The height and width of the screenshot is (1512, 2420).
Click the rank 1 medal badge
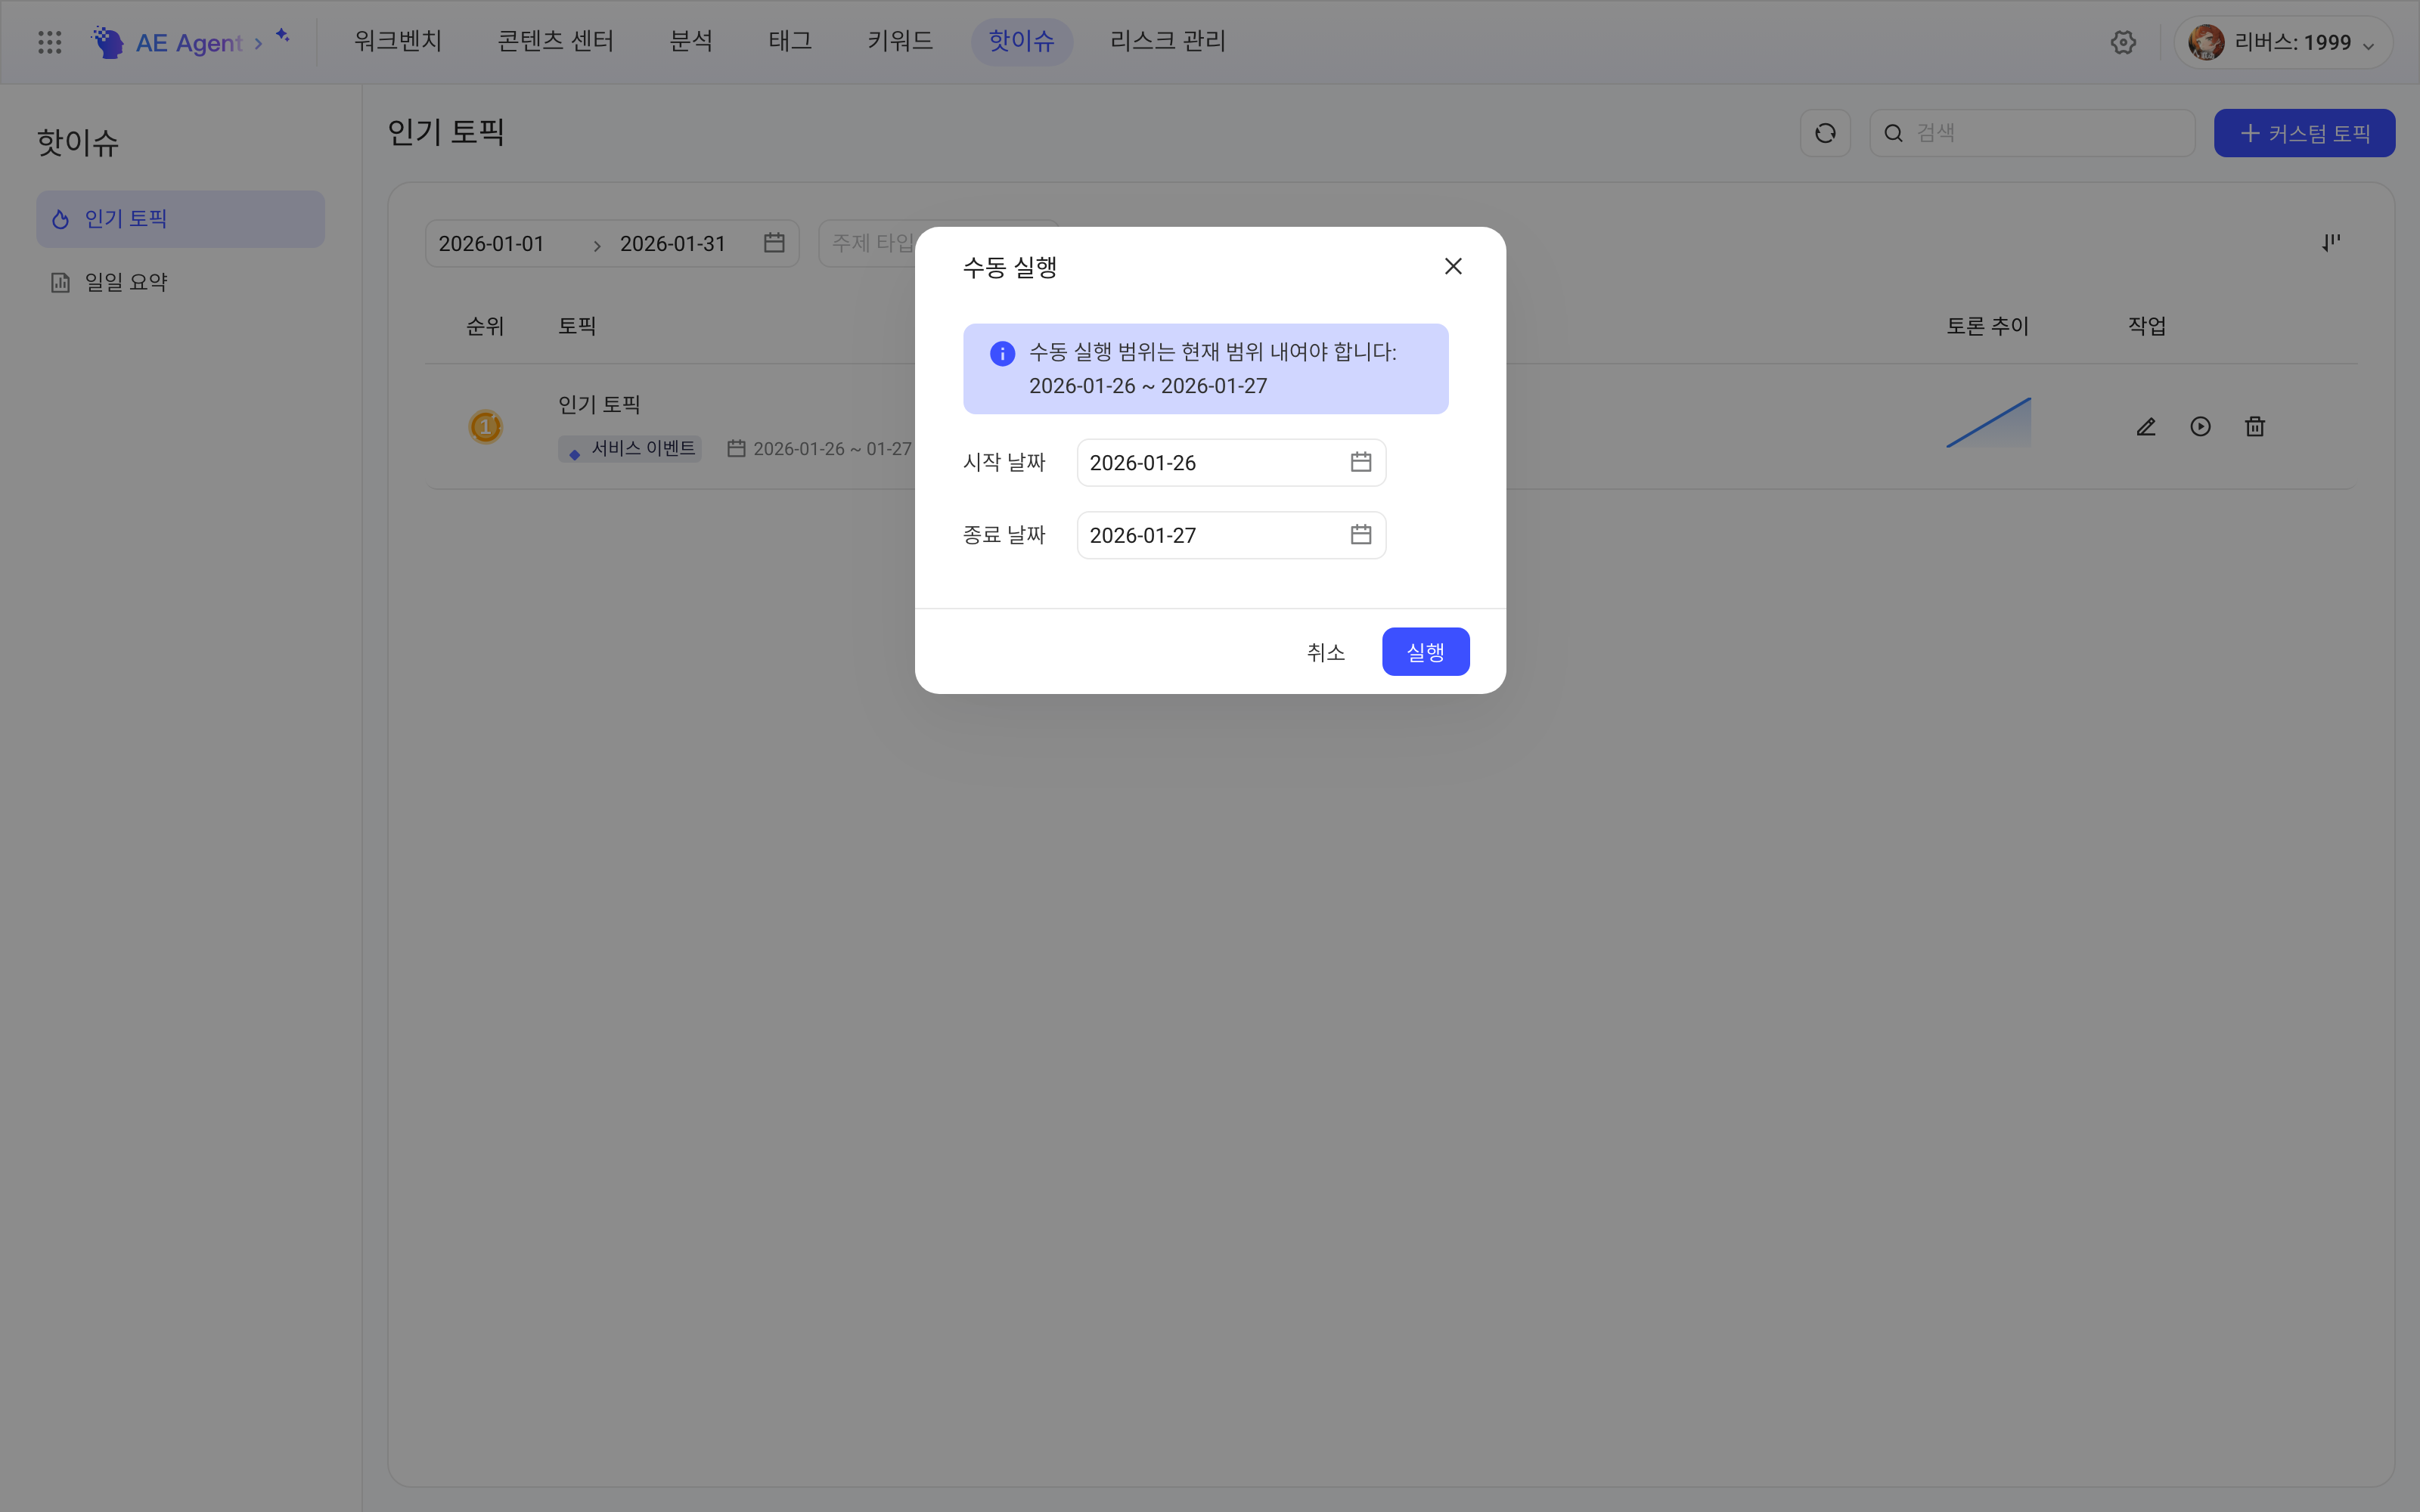pos(486,427)
